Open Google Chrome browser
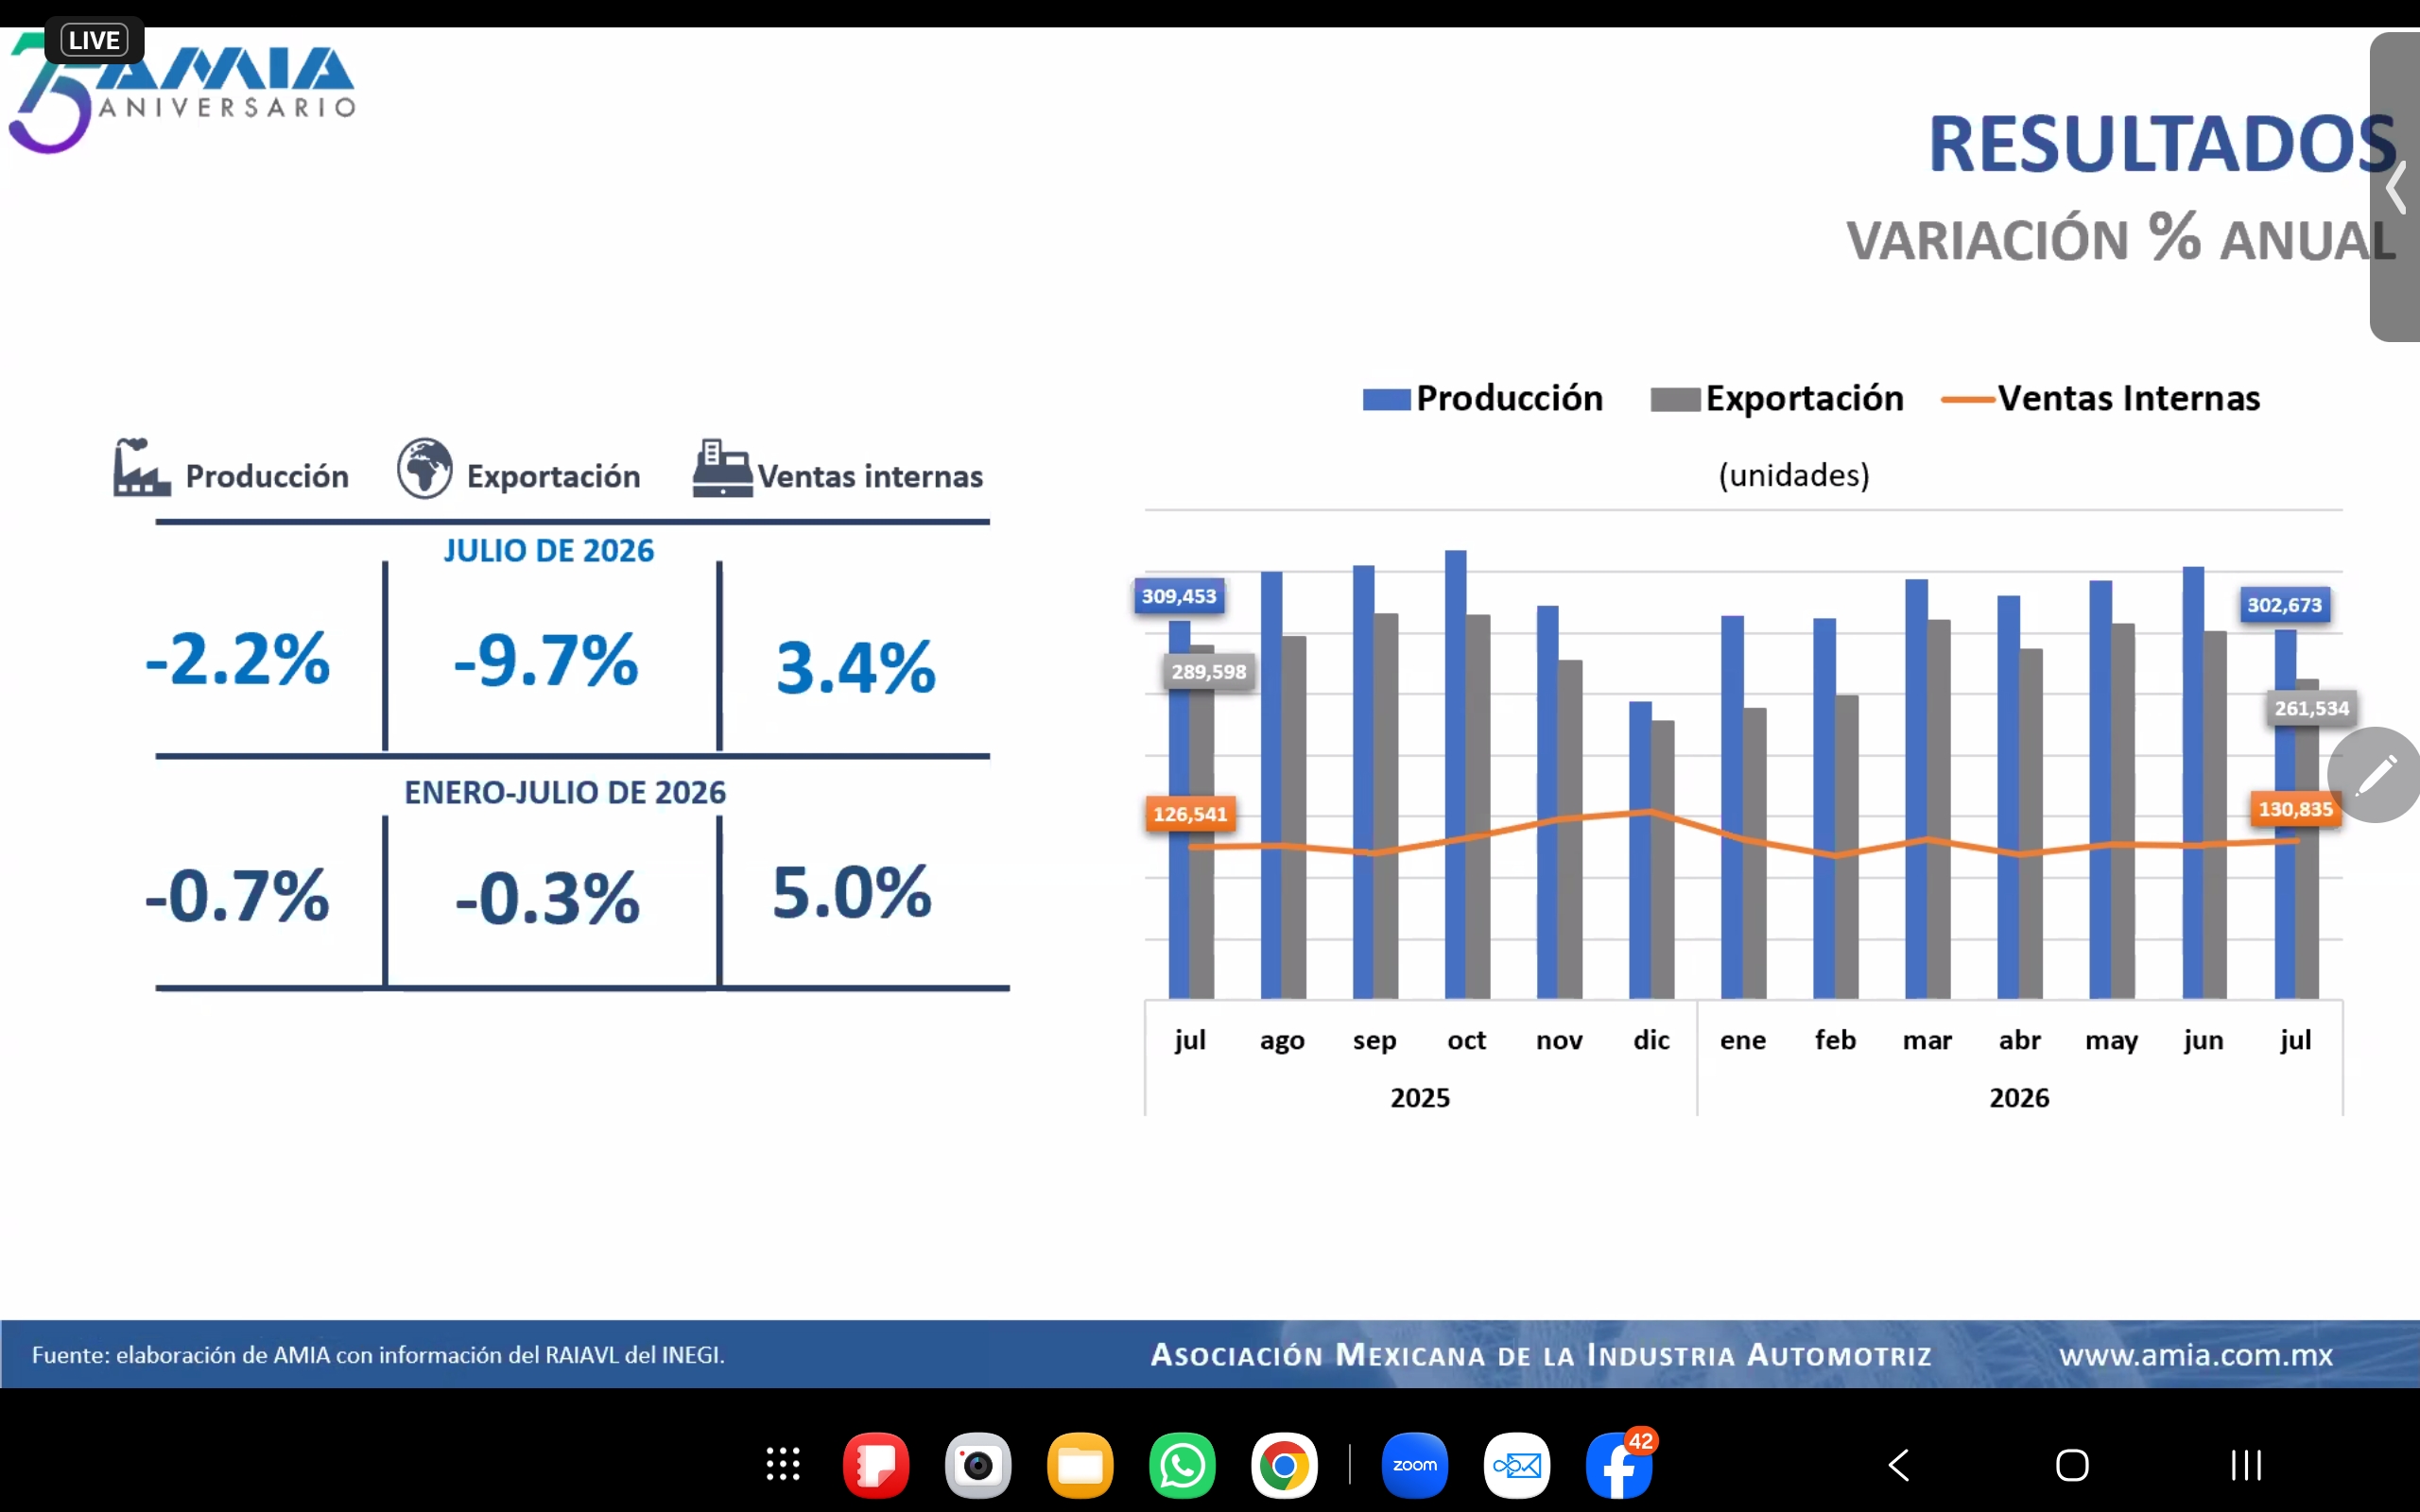2420x1512 pixels. tap(1284, 1465)
